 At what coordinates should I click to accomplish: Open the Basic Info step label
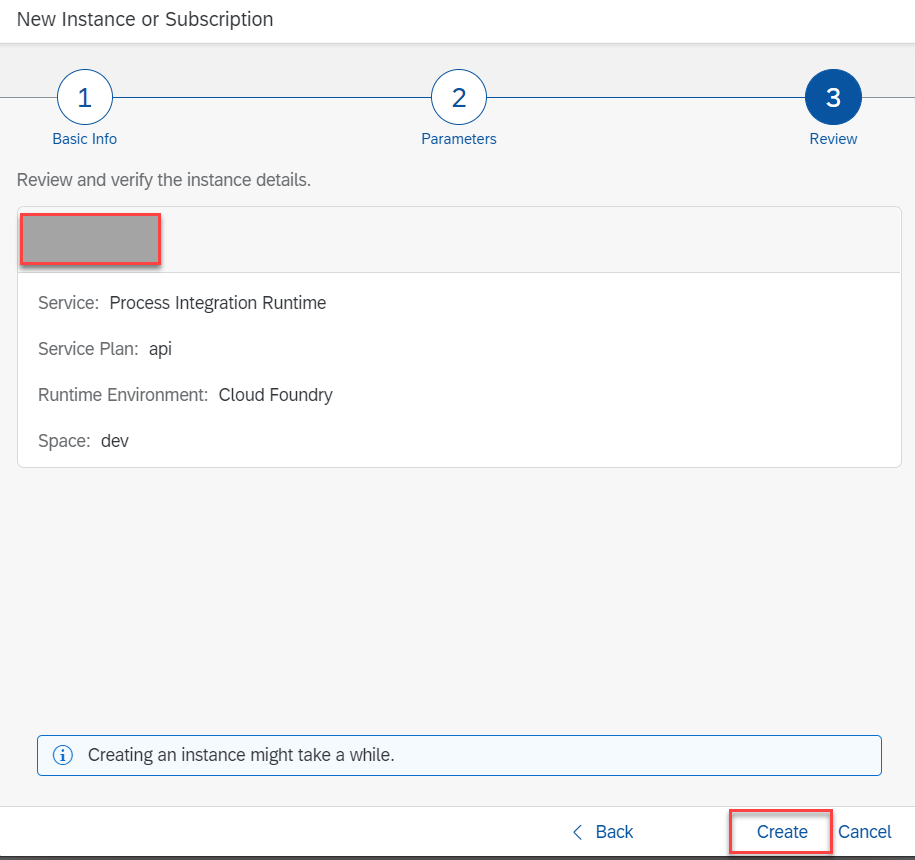click(85, 139)
